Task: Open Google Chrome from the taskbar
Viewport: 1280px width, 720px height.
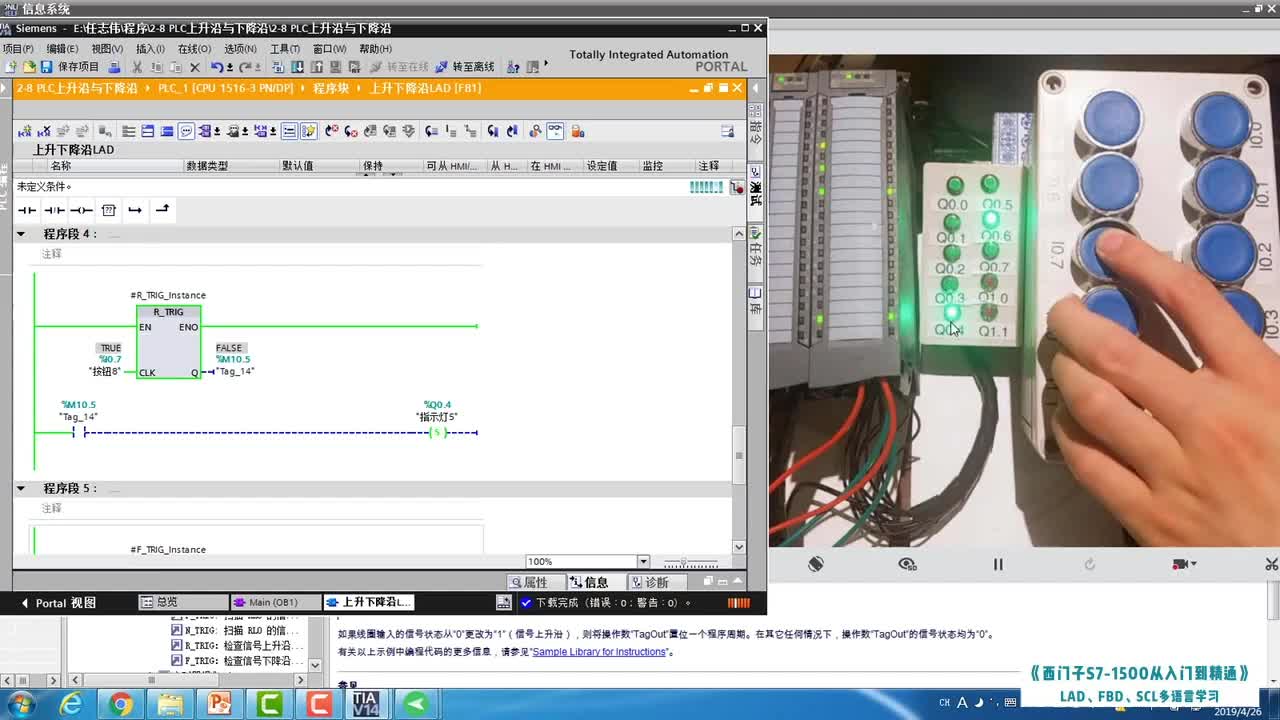Action: pyautogui.click(x=120, y=704)
